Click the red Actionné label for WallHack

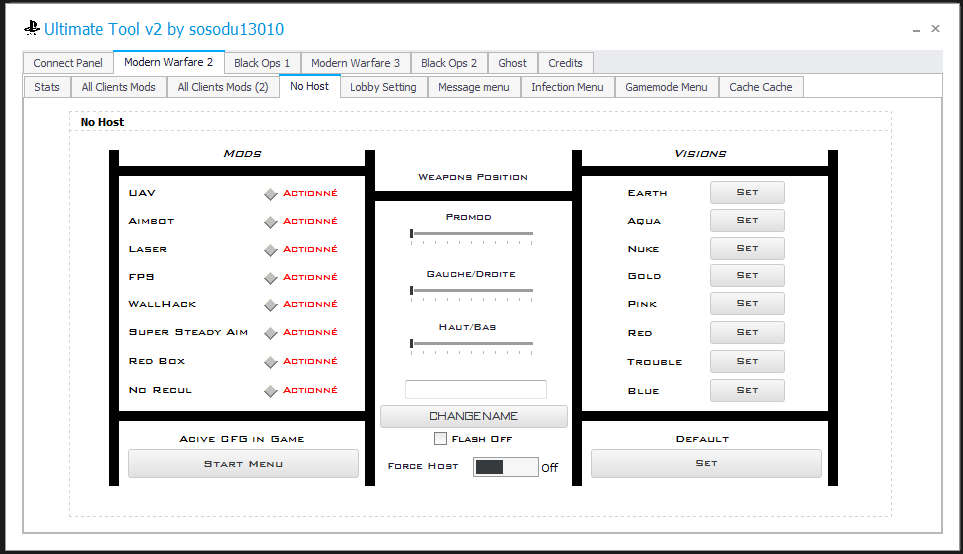point(310,304)
